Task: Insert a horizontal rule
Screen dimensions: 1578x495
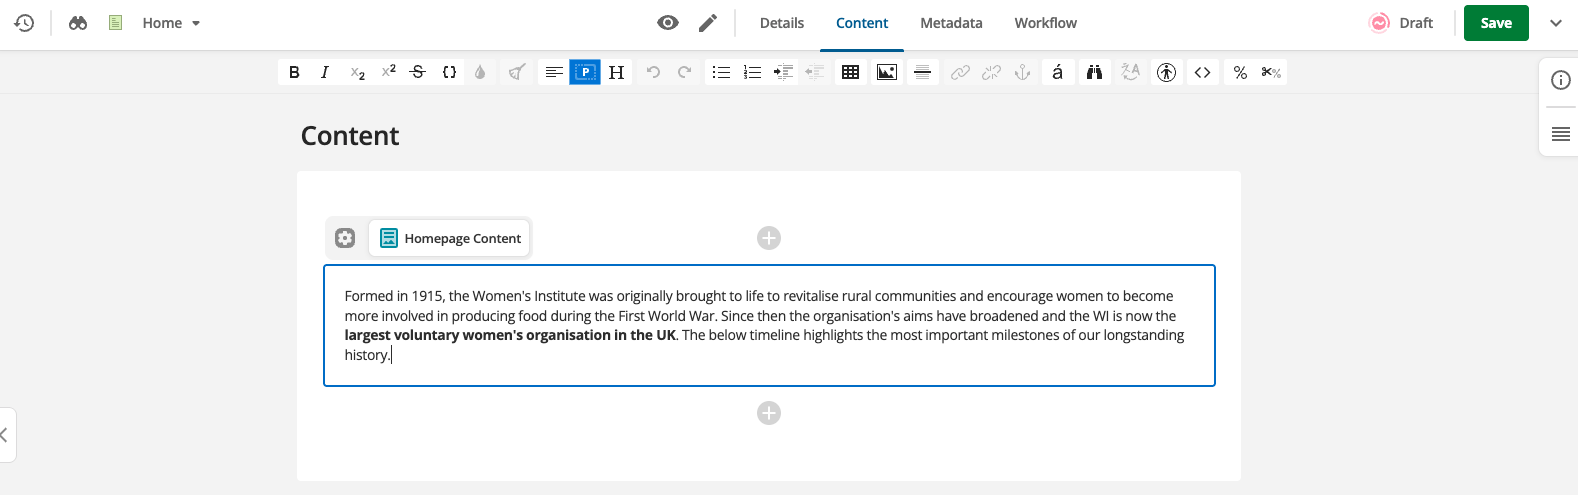Action: coord(923,72)
